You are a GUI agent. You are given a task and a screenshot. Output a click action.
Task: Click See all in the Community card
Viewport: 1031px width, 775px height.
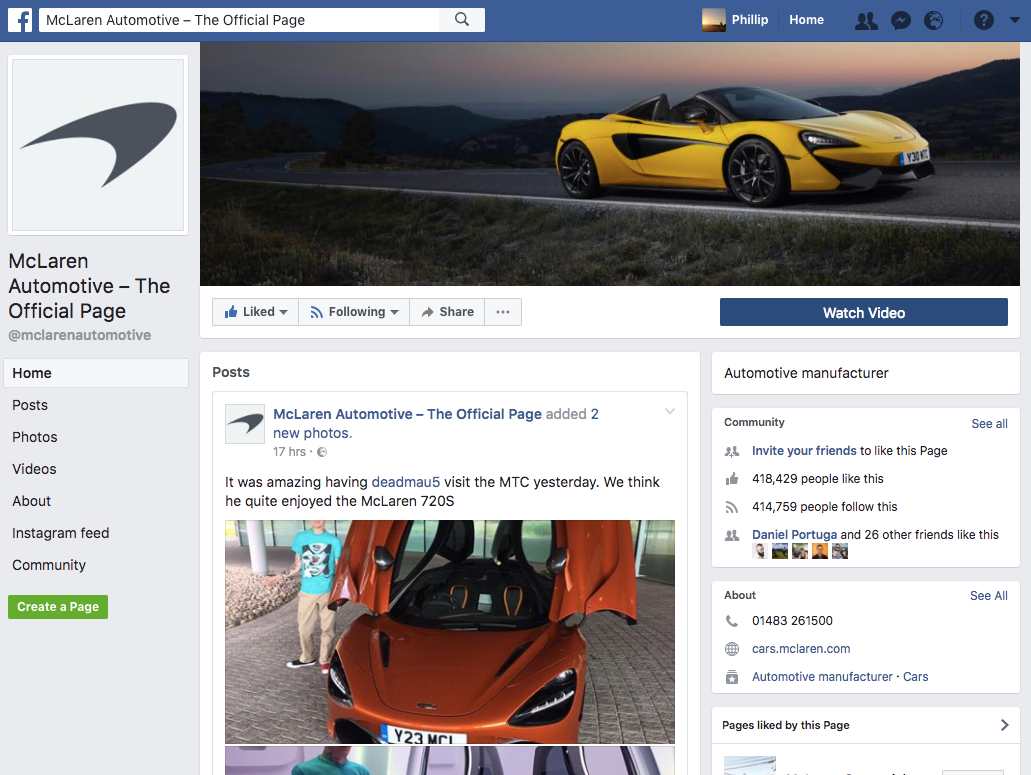989,424
